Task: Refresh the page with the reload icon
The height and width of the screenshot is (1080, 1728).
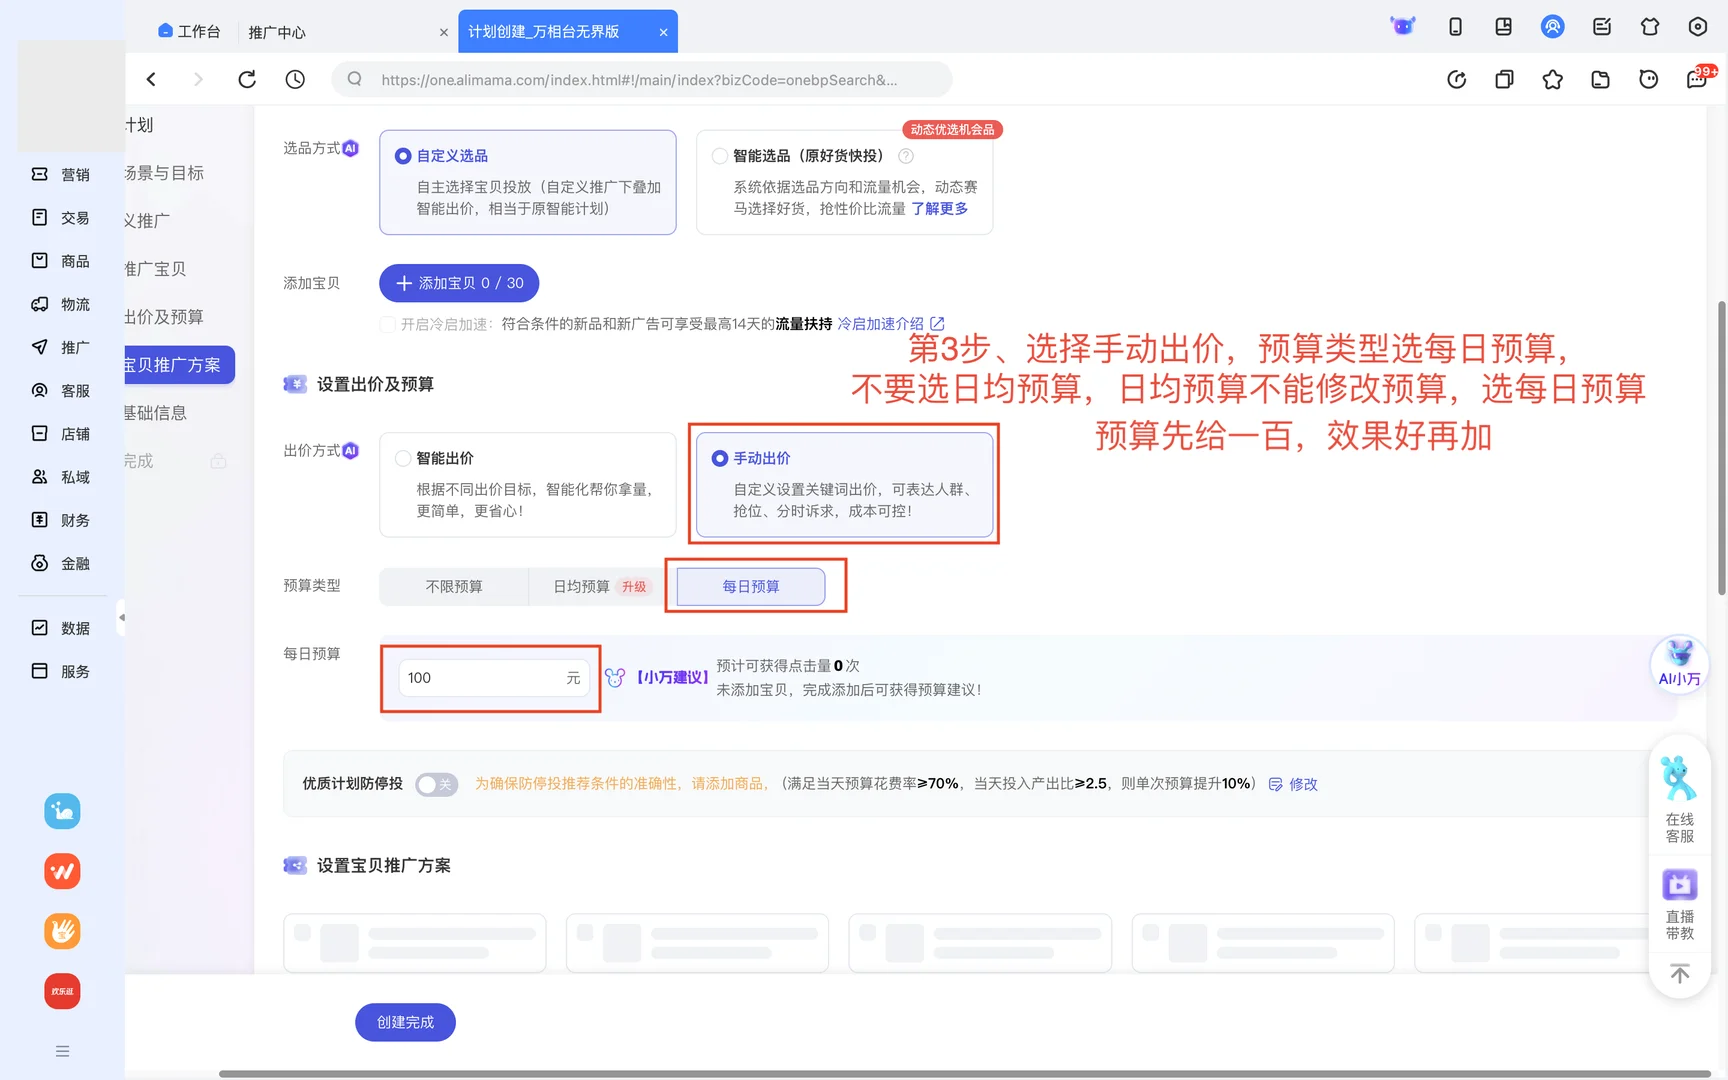Action: (x=247, y=79)
